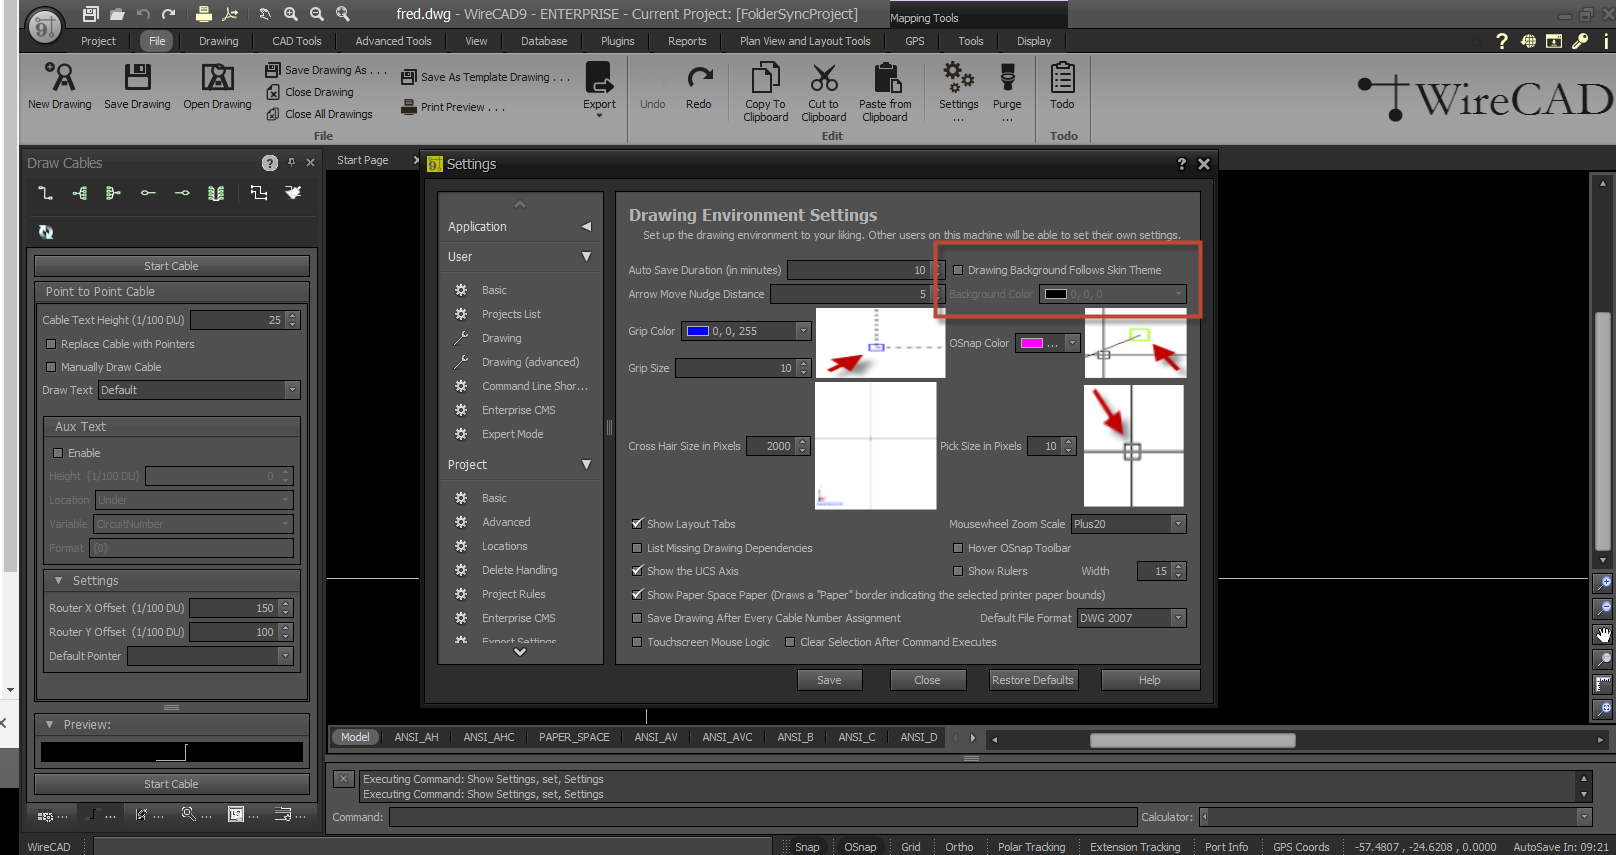Click help icon in Draw Cables panel
This screenshot has height=855, width=1616.
click(270, 163)
